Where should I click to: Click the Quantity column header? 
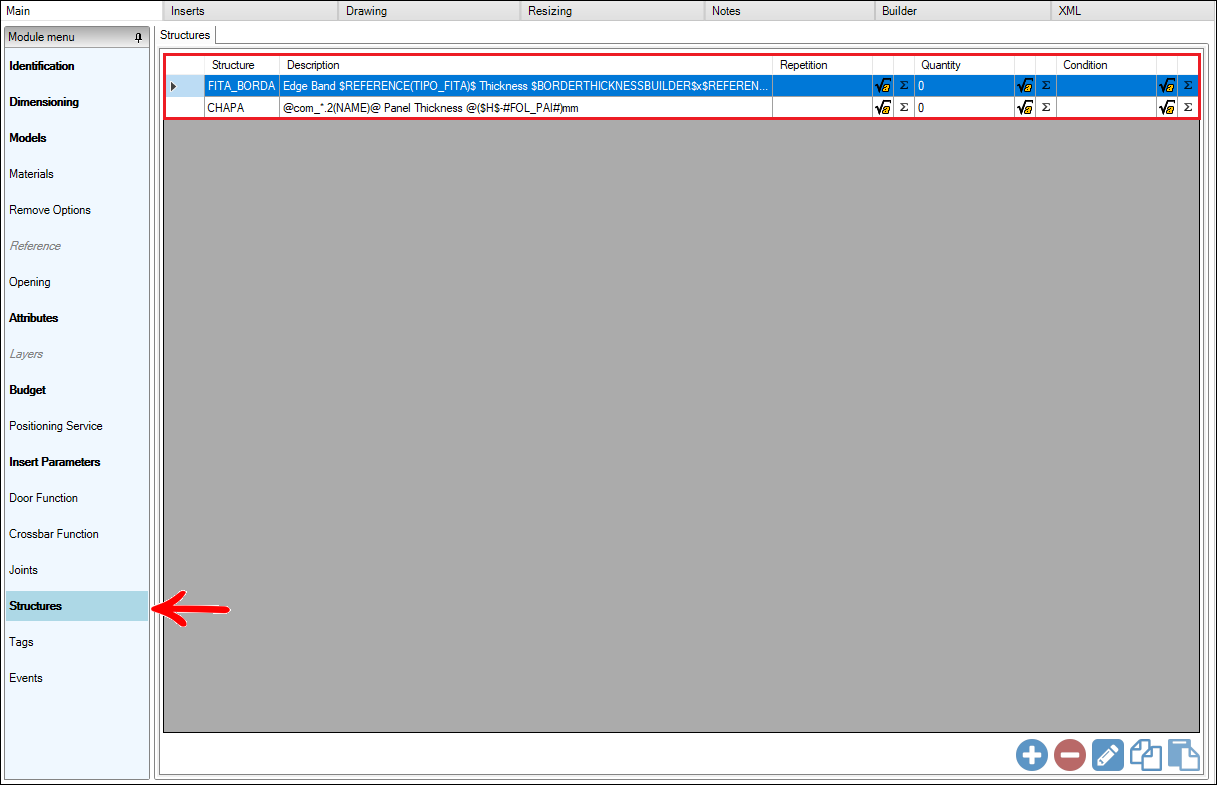[x=964, y=65]
